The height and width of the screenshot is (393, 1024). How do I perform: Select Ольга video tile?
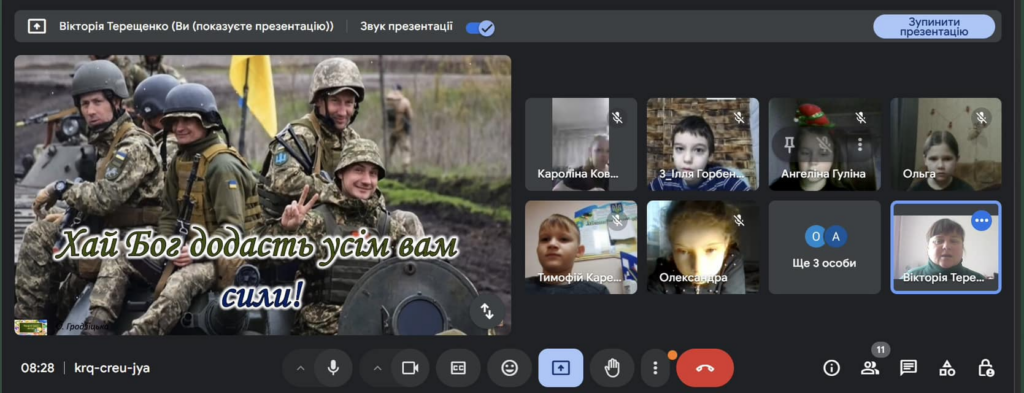(946, 144)
